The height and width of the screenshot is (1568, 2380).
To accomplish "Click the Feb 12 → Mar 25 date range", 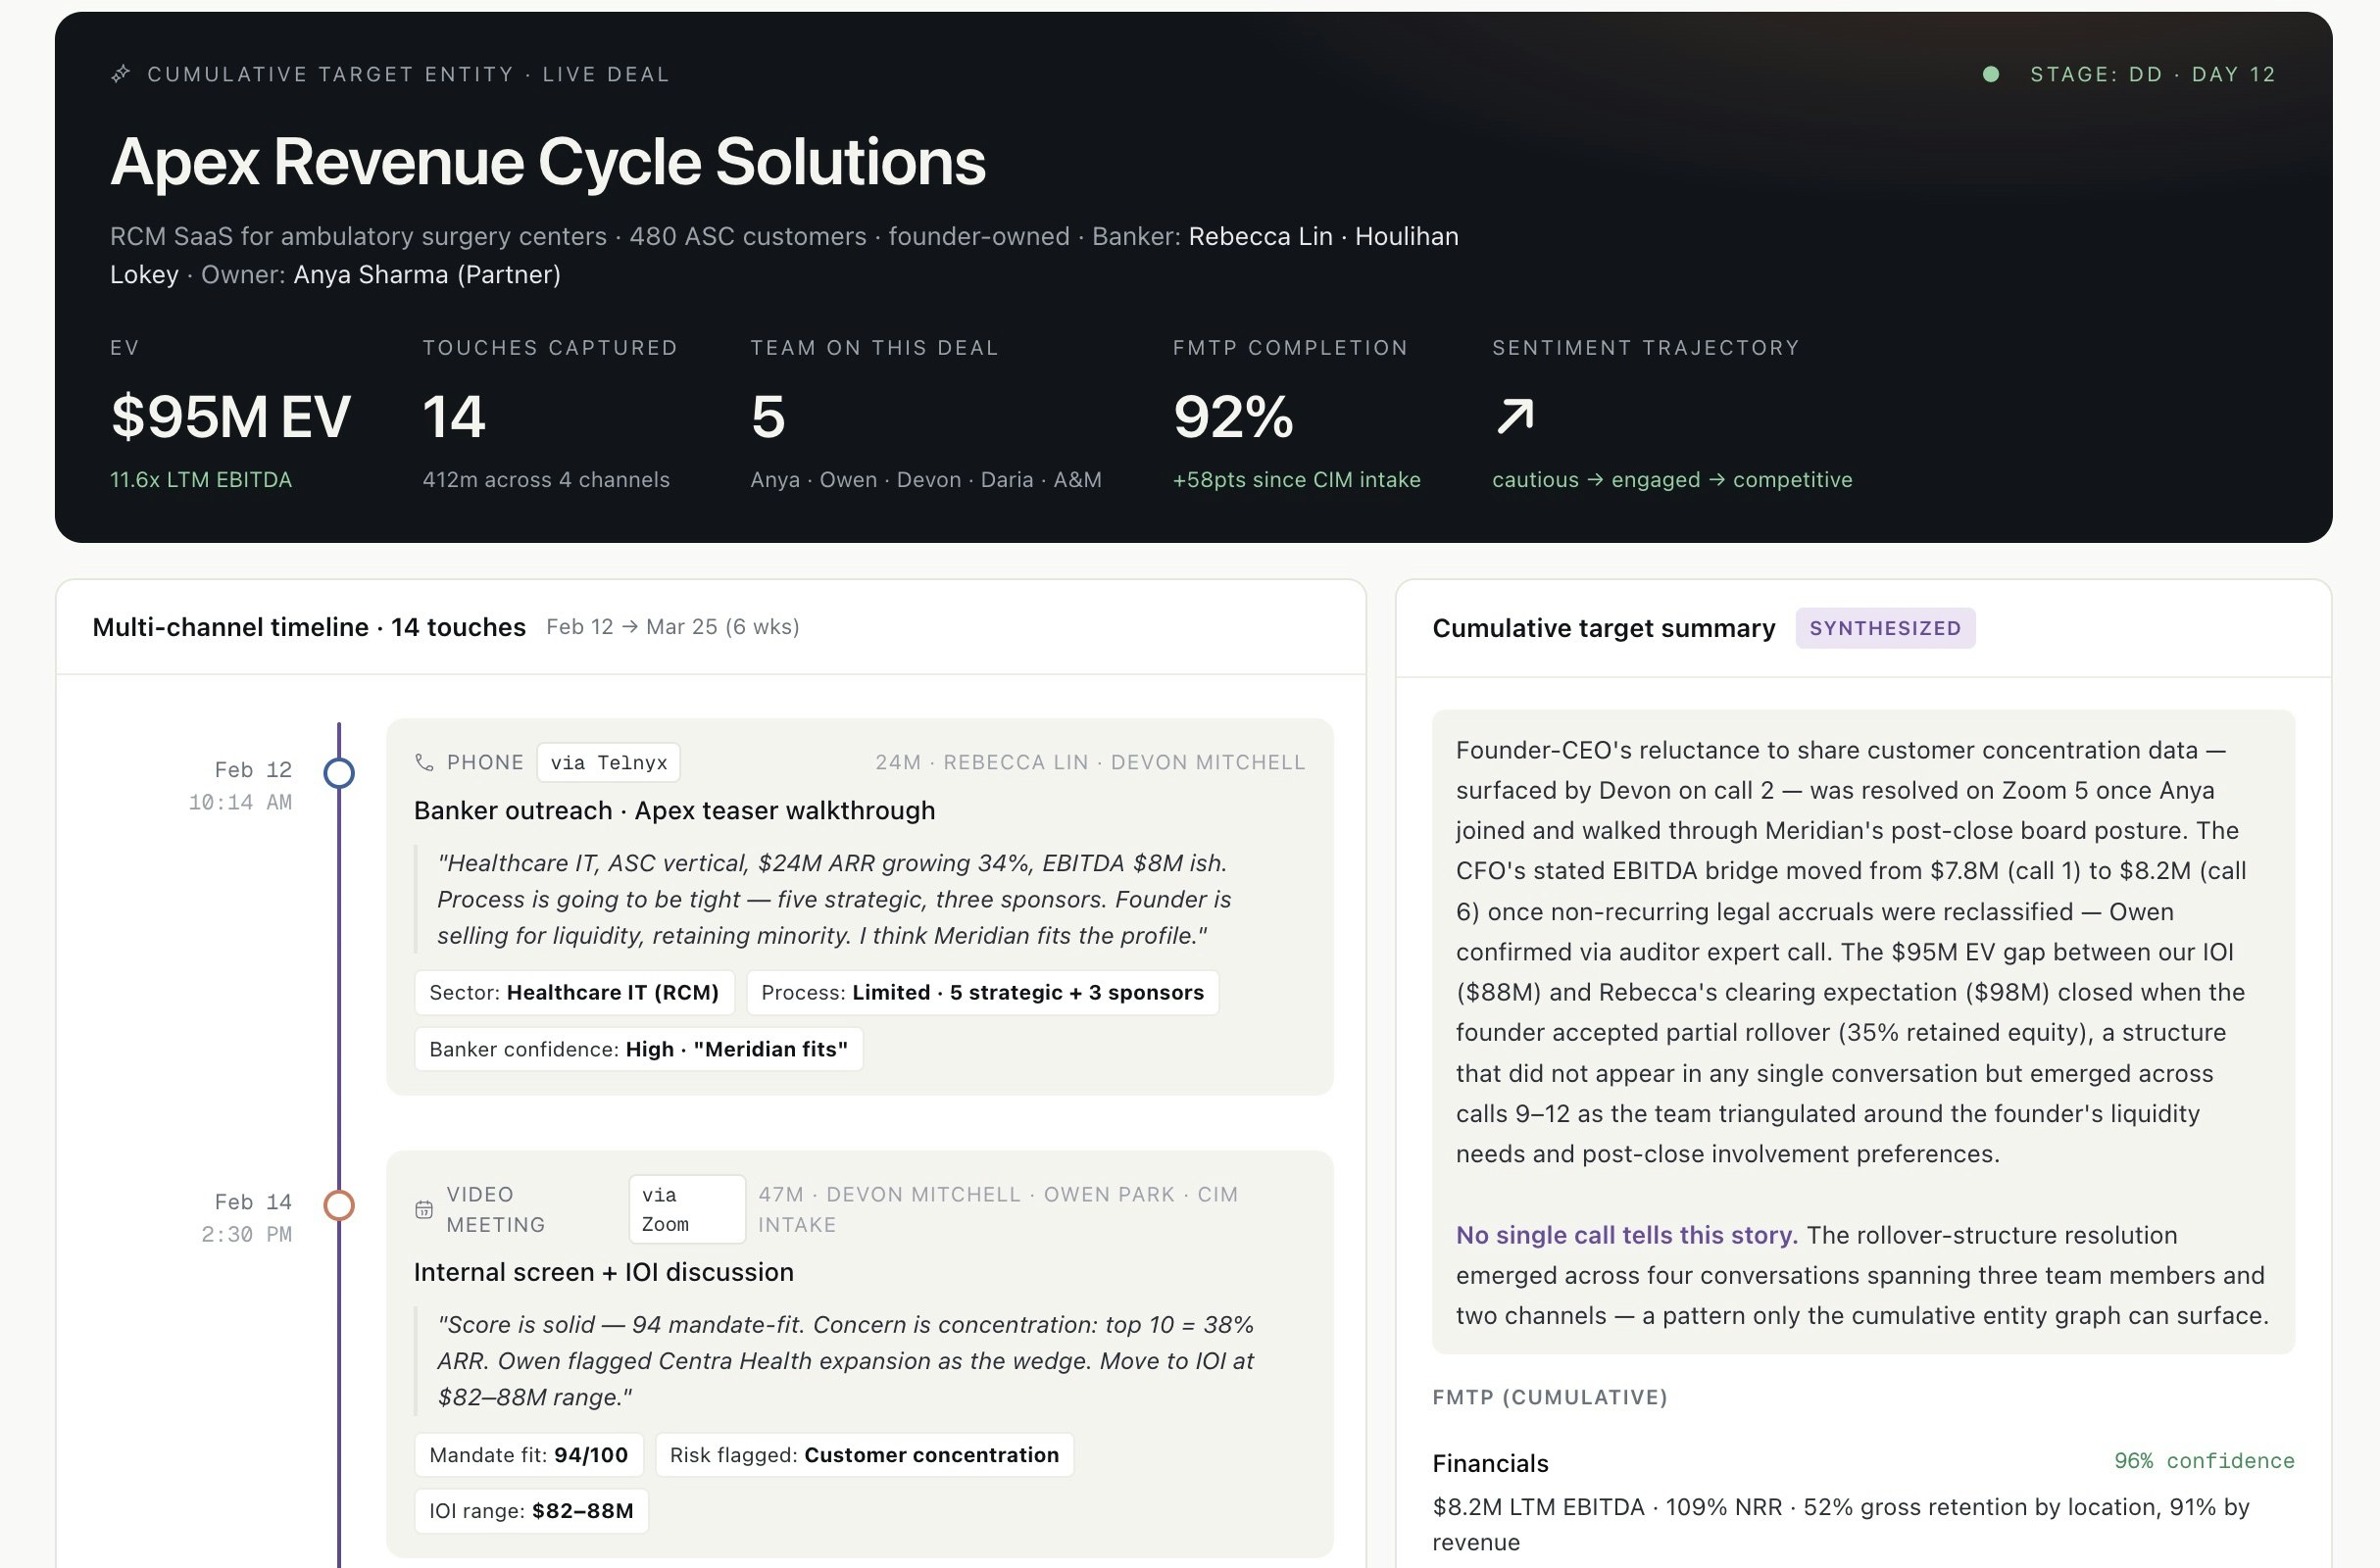I will click(673, 627).
